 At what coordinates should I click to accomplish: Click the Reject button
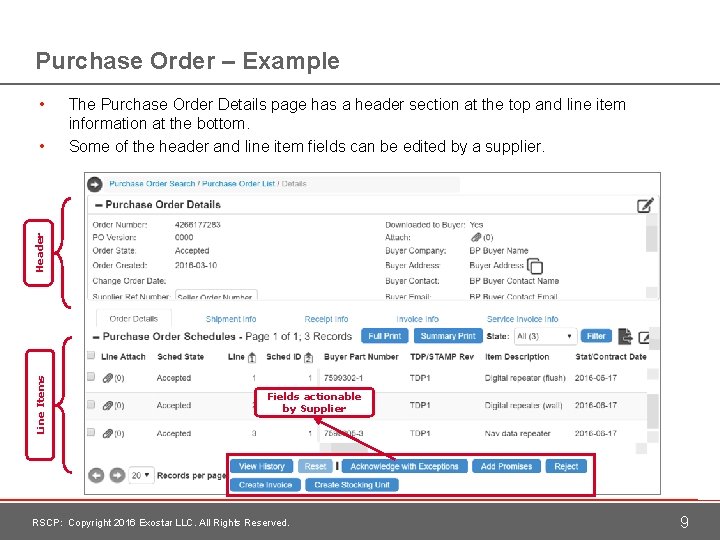coord(566,467)
